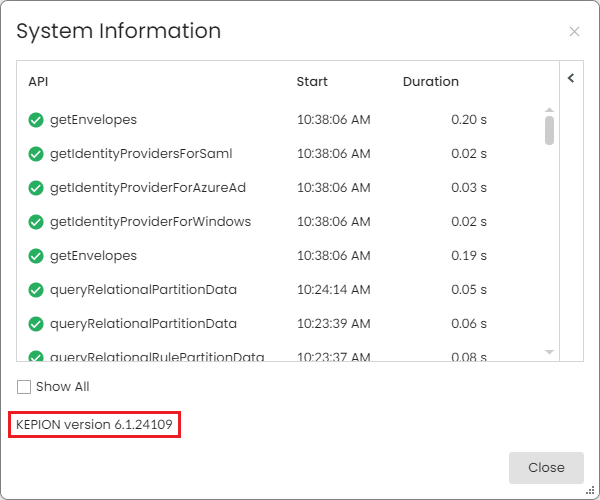This screenshot has height=500, width=600.
Task: Click the check icon beside the 10:24:14 AM queryRelationalPartitionData
Action: (36, 290)
